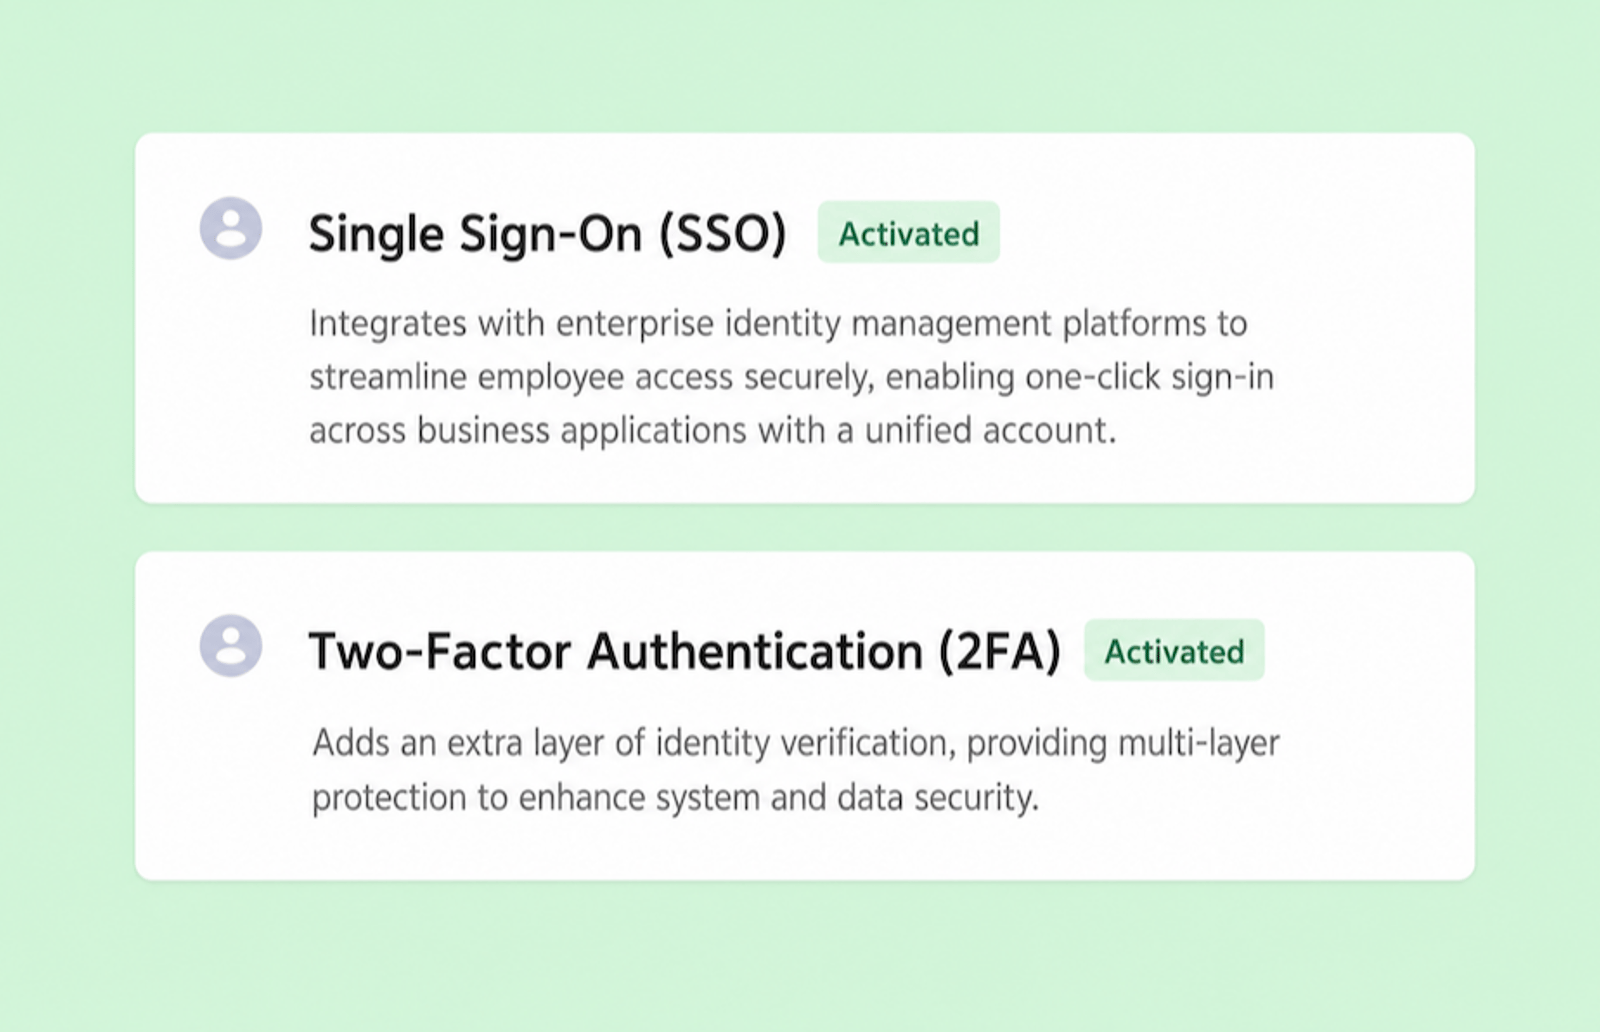Viewport: 1600px width, 1032px height.
Task: Click the SSO description paragraph
Action: 791,377
